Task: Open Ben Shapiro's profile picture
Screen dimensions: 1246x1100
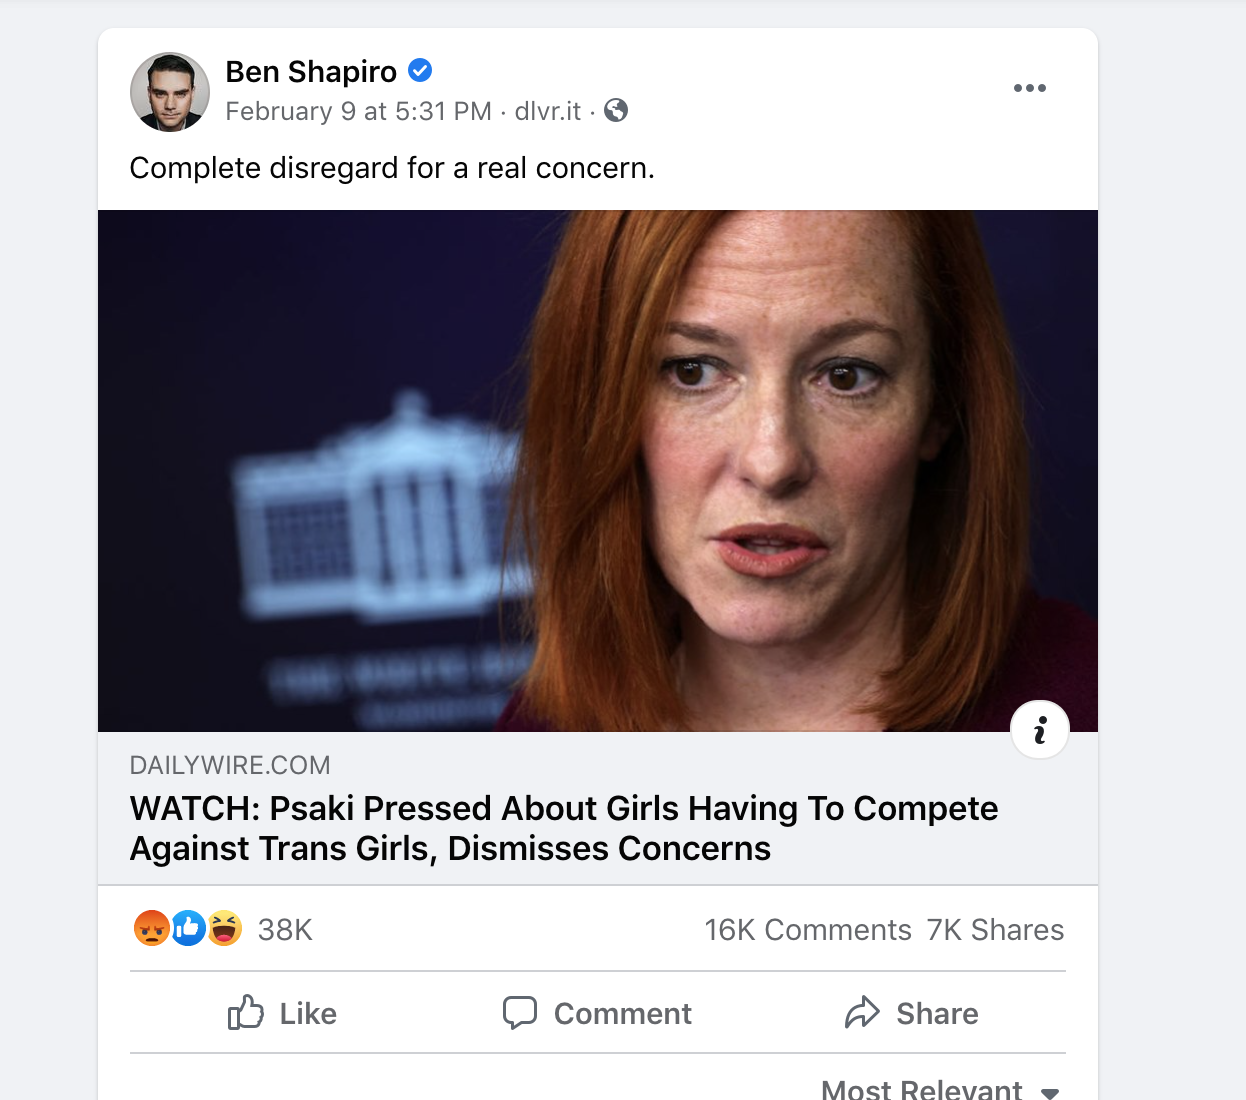Action: click(x=170, y=92)
